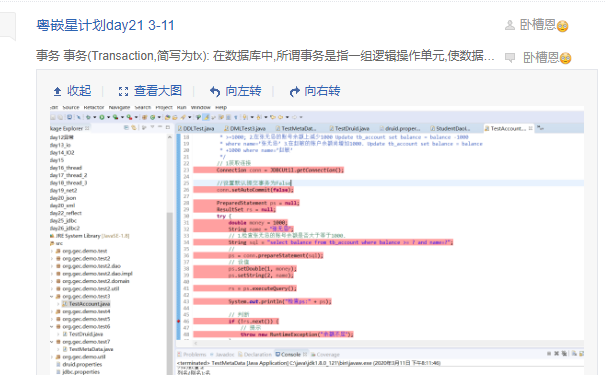Expand the org.gec.demo.test package
The image size is (605, 375).
[52, 251]
